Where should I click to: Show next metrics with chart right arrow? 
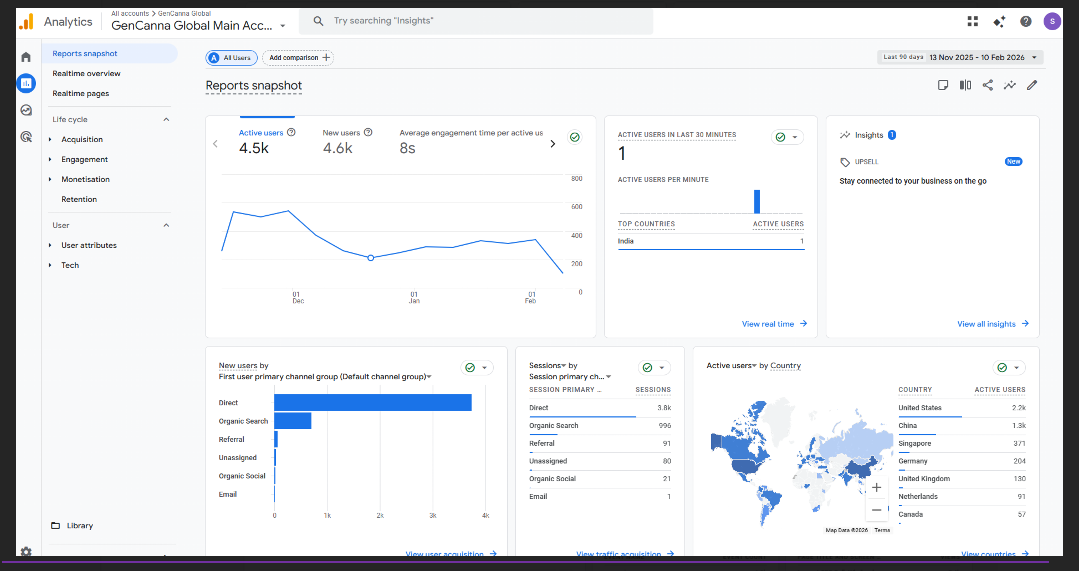tap(552, 144)
